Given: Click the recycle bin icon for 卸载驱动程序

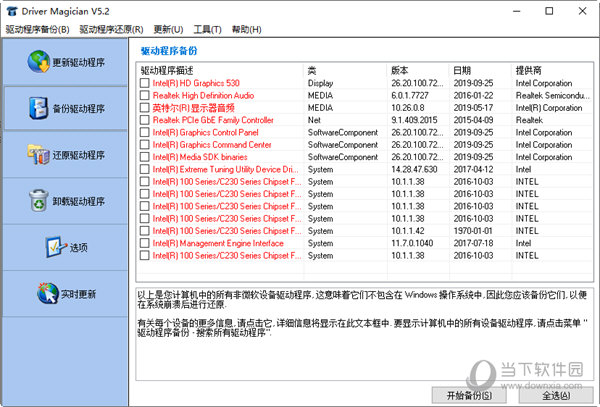Looking at the screenshot, I should click(39, 200).
